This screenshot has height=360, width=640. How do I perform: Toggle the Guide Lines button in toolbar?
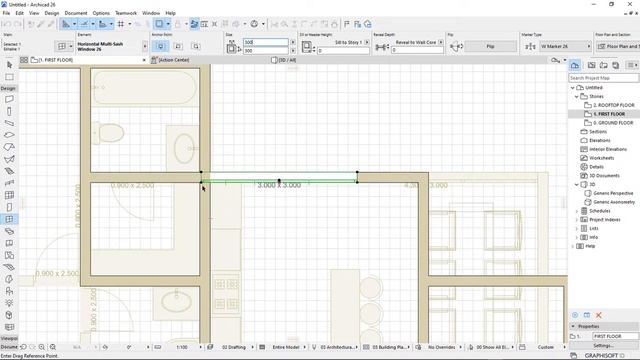coord(66,24)
